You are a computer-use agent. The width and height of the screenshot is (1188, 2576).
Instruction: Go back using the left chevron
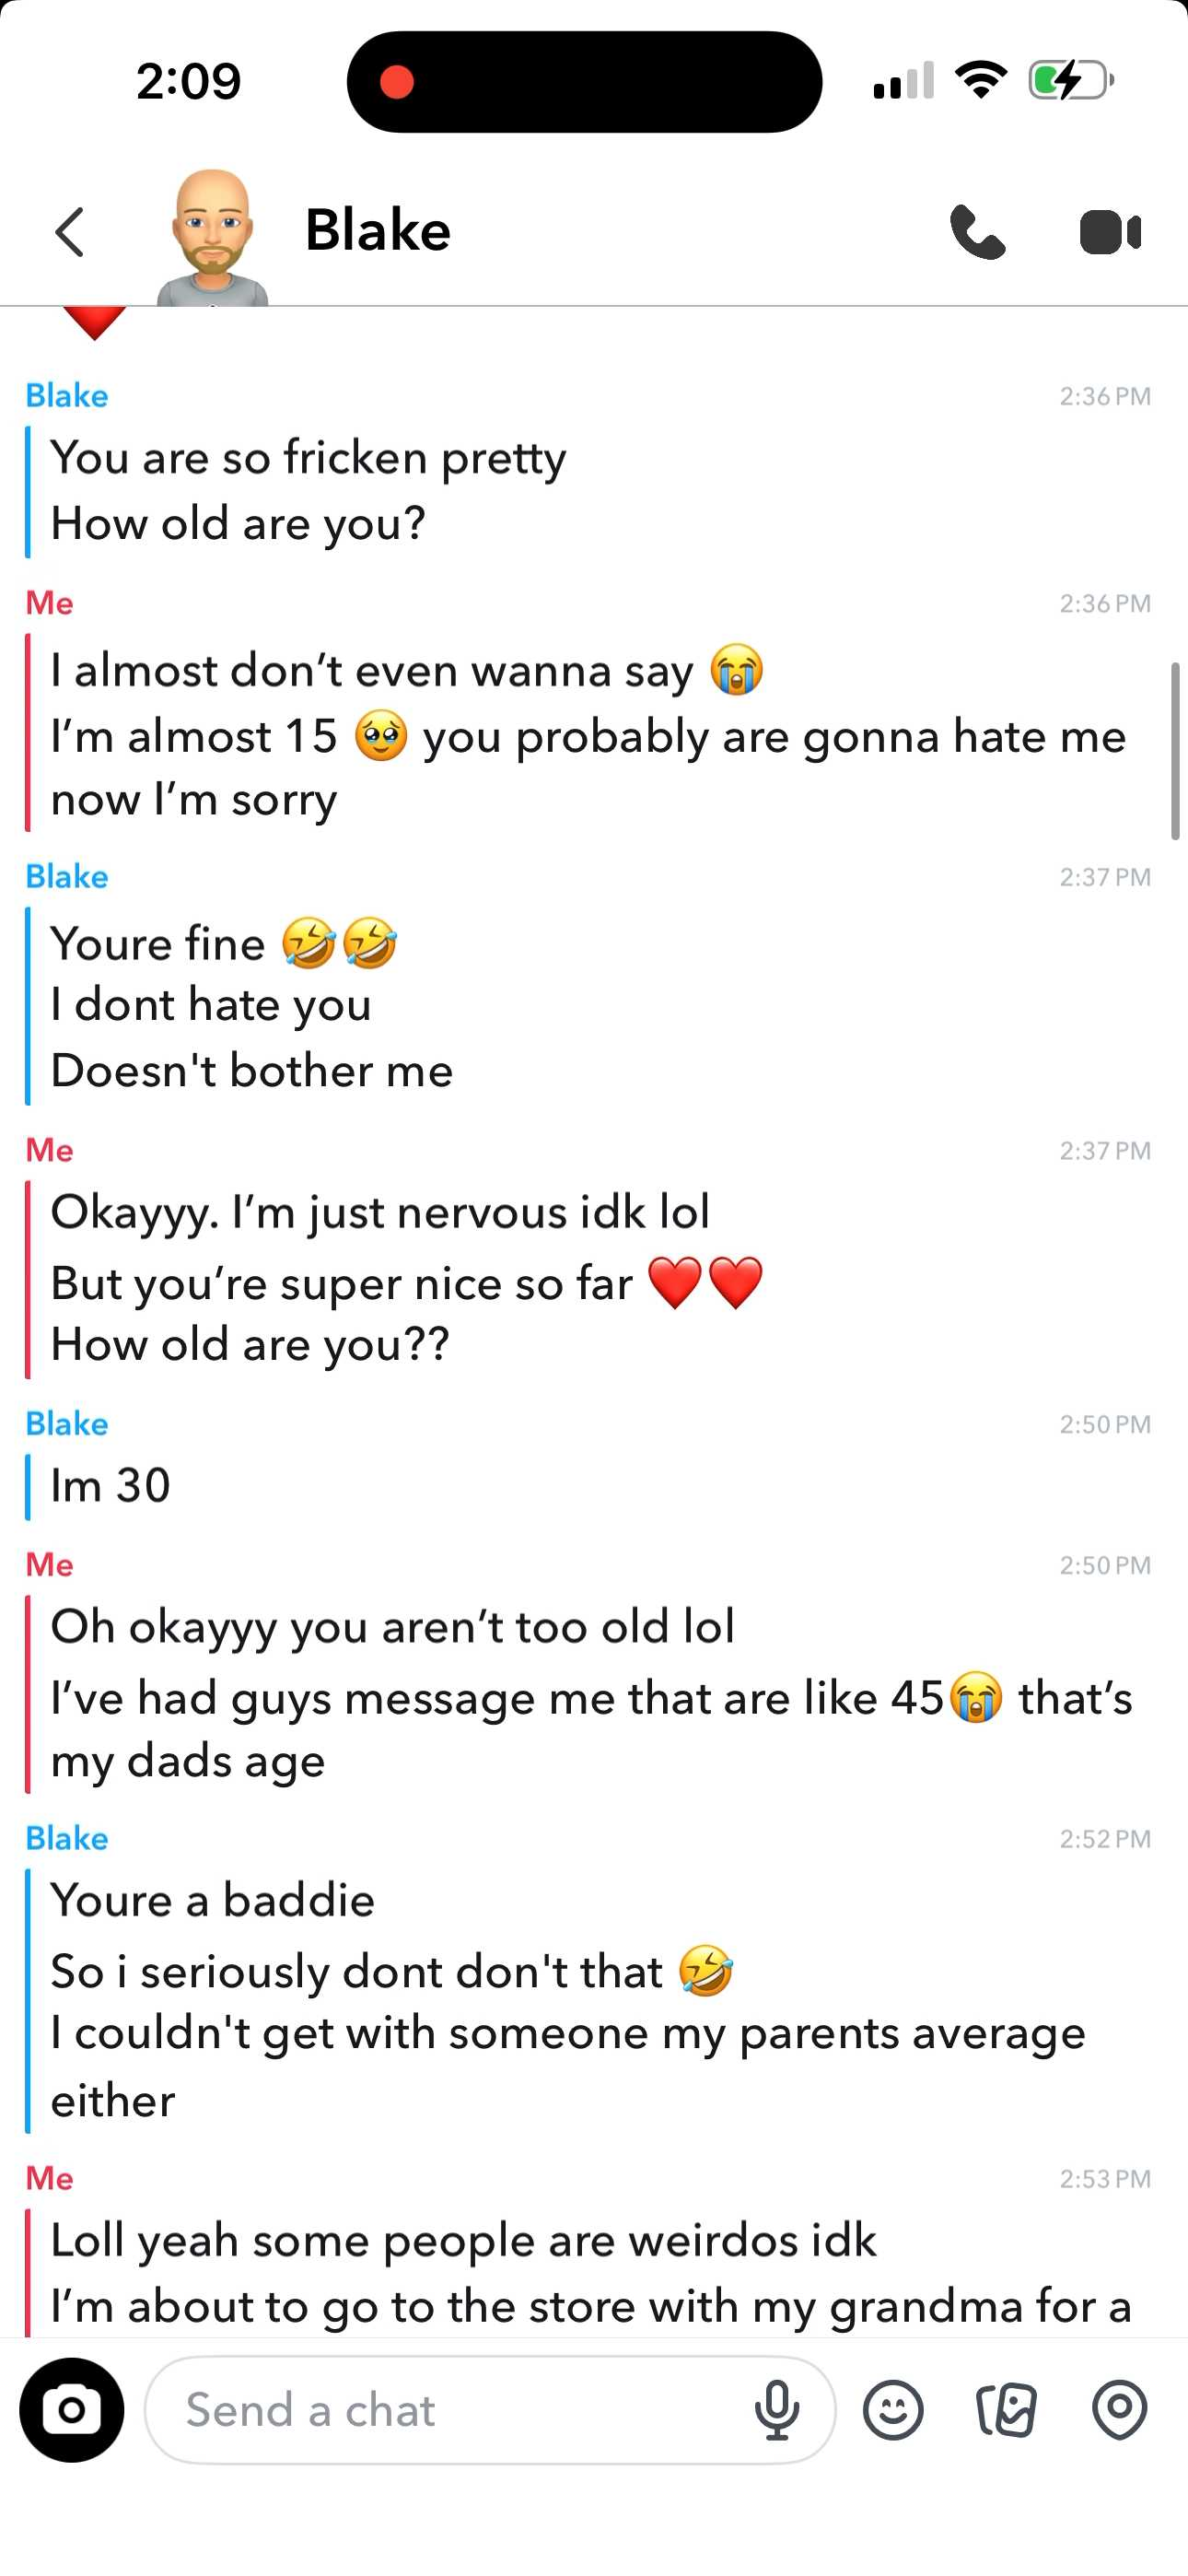click(x=70, y=232)
